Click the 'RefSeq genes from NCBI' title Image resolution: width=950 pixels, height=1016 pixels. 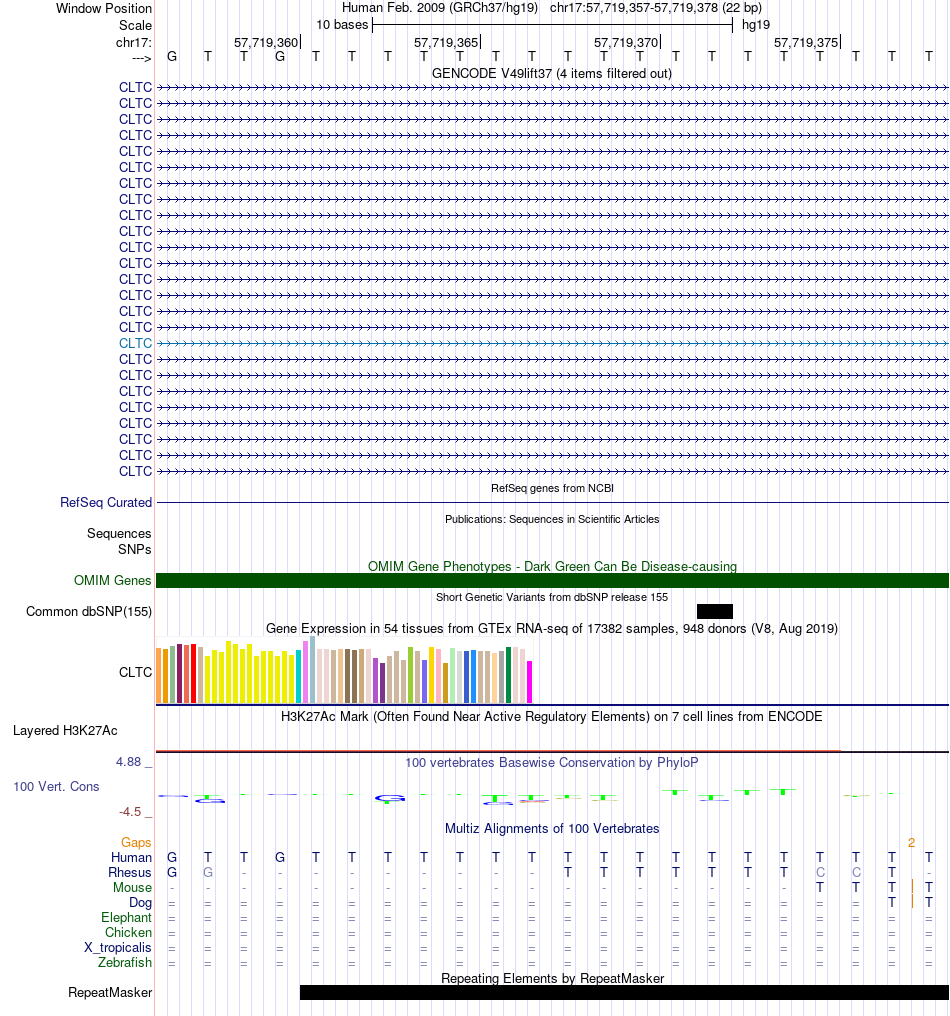pos(552,488)
